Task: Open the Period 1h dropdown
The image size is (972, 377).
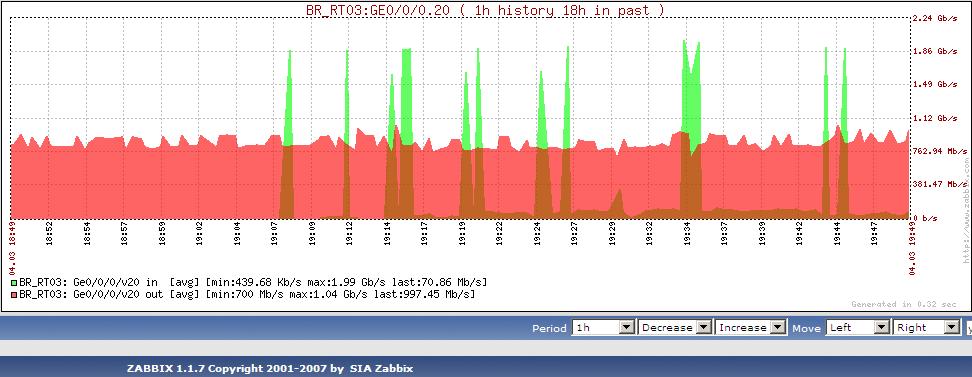Action: point(604,327)
